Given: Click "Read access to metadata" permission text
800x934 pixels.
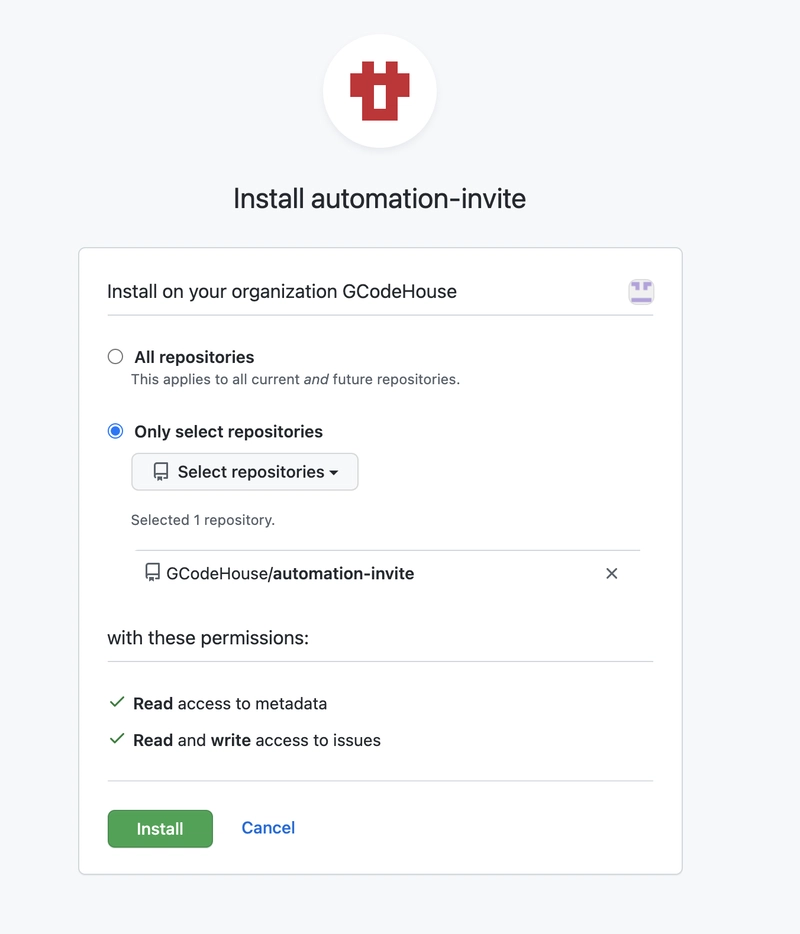Looking at the screenshot, I should [230, 704].
